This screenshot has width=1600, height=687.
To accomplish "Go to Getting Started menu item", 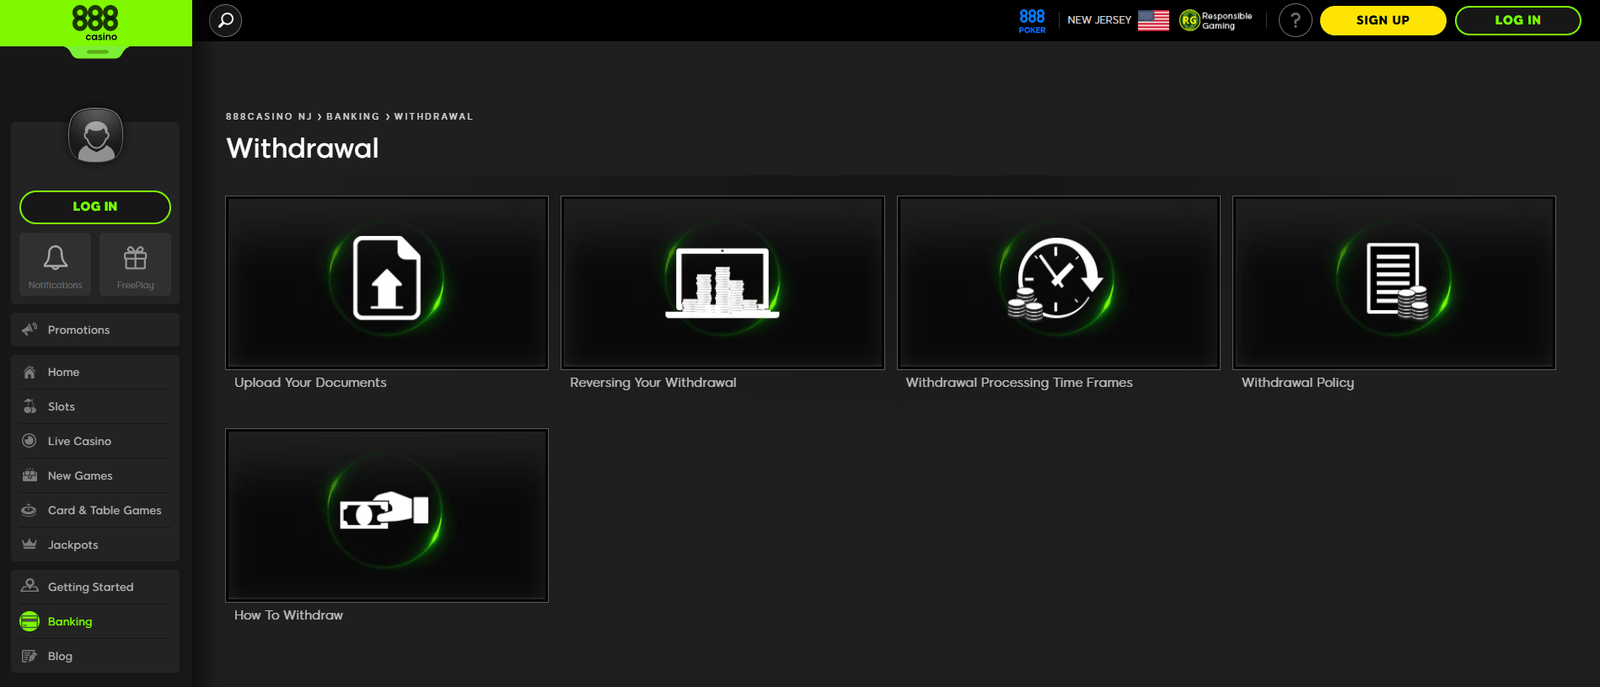I will pos(95,587).
